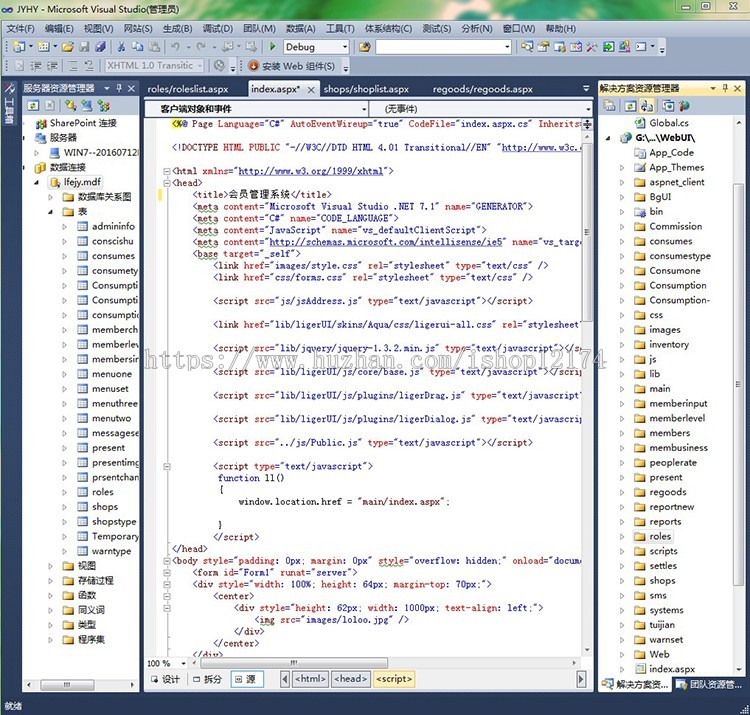The height and width of the screenshot is (715, 750).
Task: Click the Connect to Database icon
Action: coord(71,105)
